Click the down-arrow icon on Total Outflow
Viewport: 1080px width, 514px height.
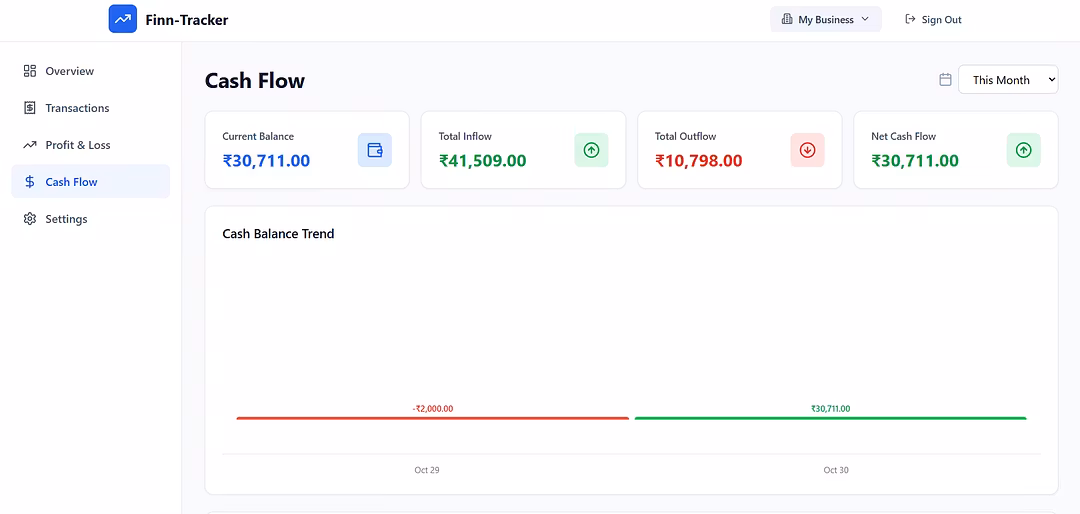[x=807, y=150]
